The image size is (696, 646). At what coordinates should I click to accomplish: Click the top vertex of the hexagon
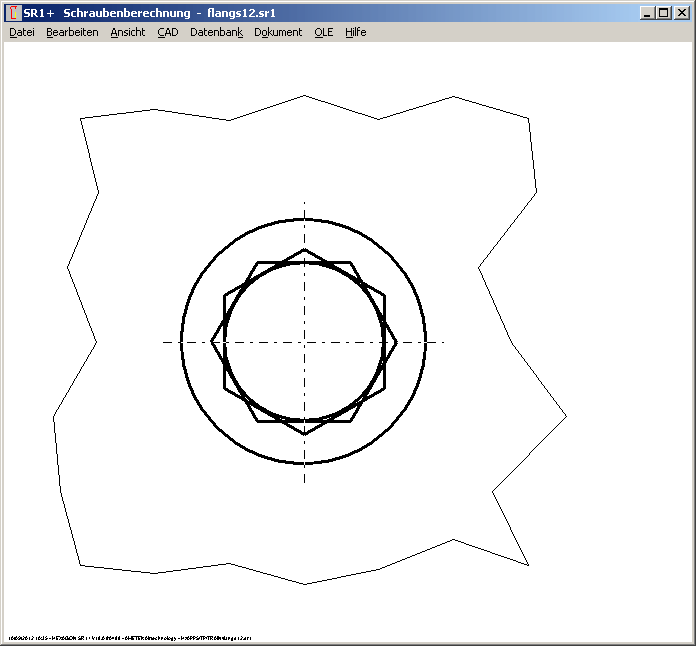pyautogui.click(x=304, y=250)
